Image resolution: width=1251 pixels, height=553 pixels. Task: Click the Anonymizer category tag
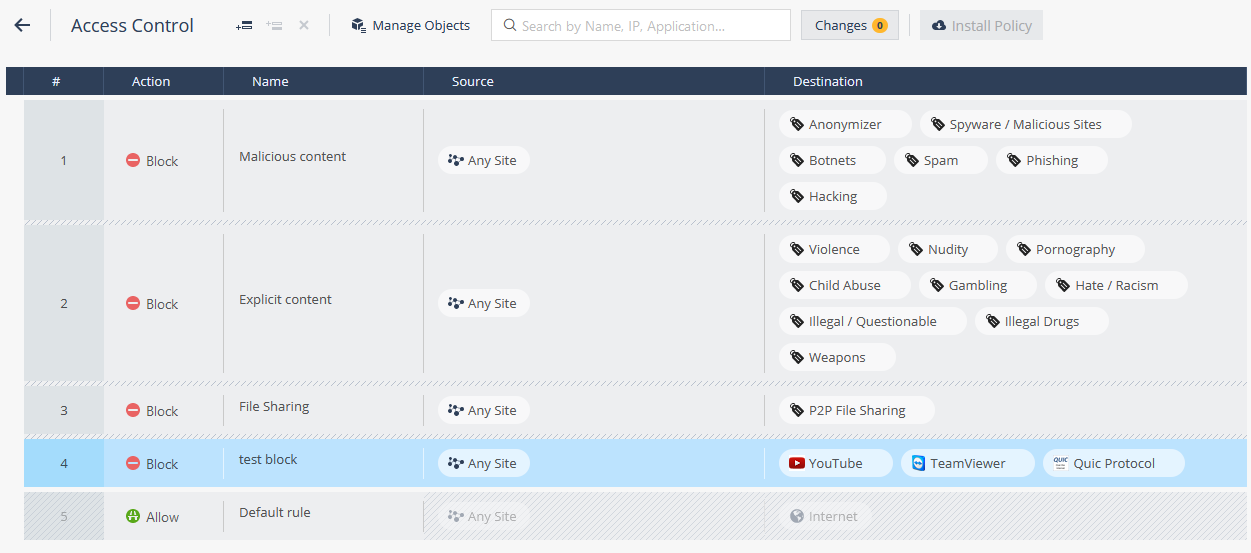[x=845, y=124]
